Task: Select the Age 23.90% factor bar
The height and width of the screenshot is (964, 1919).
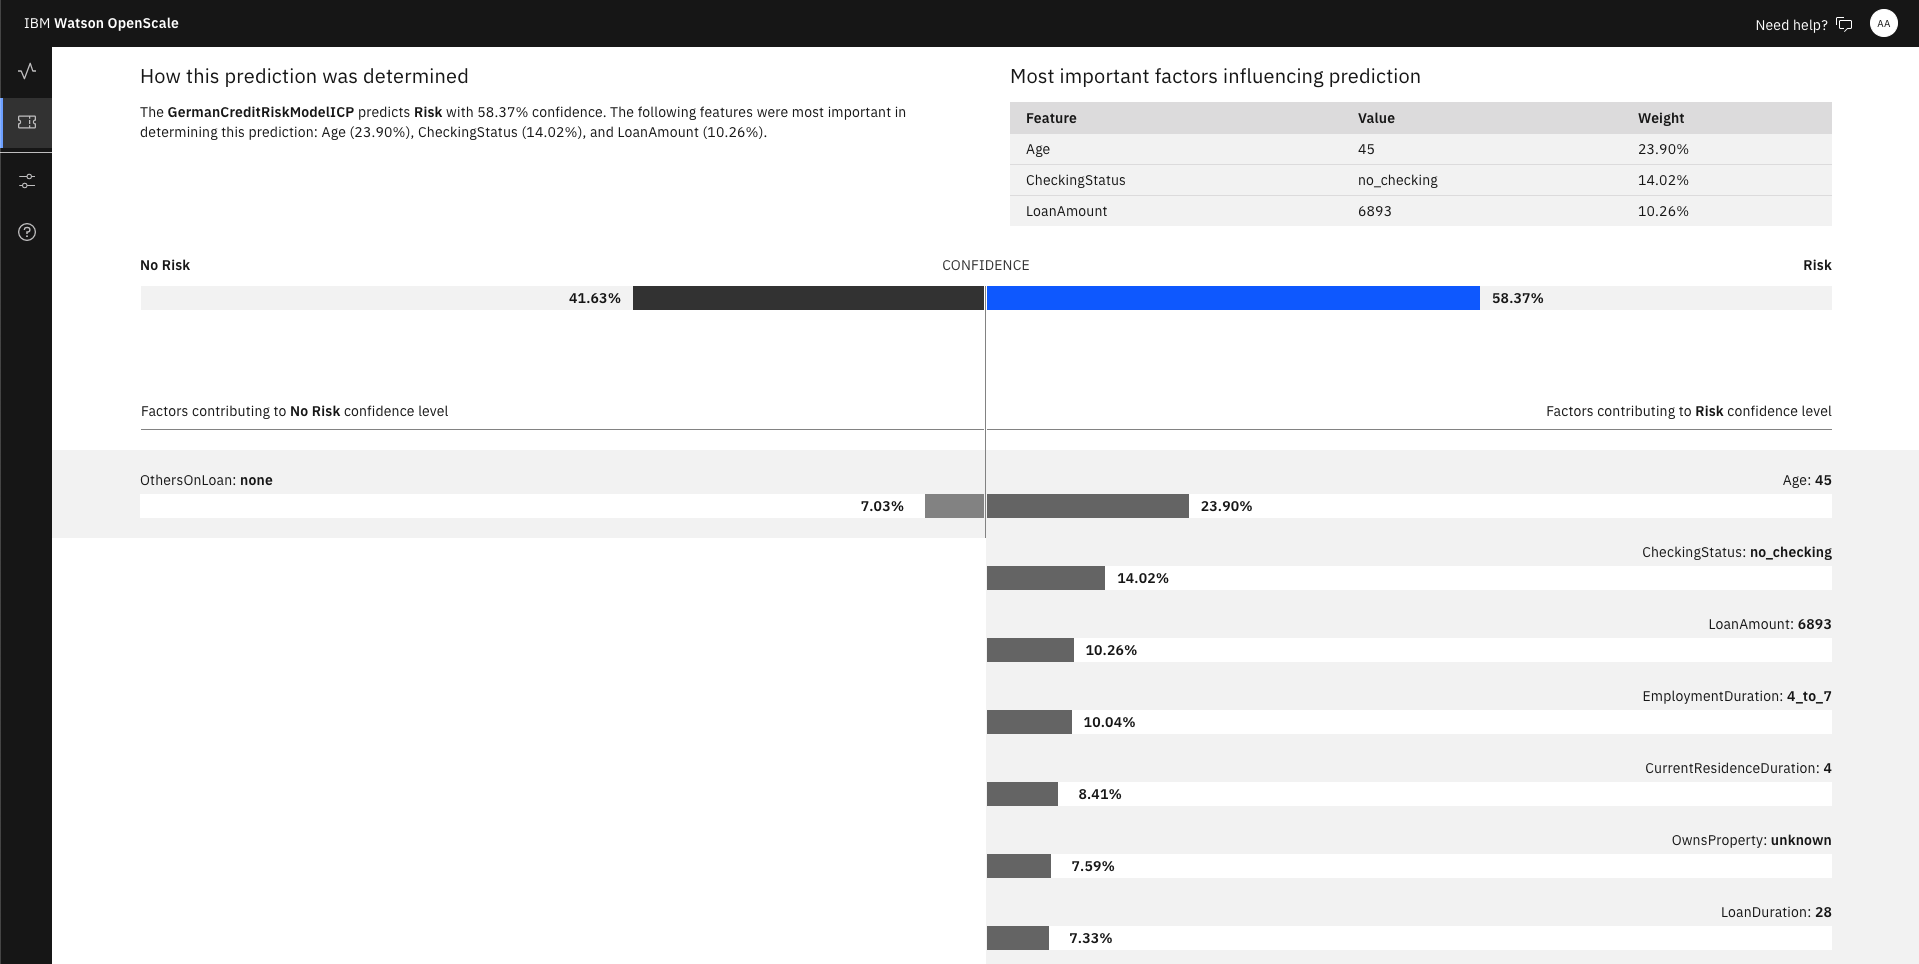Action: click(x=1087, y=506)
